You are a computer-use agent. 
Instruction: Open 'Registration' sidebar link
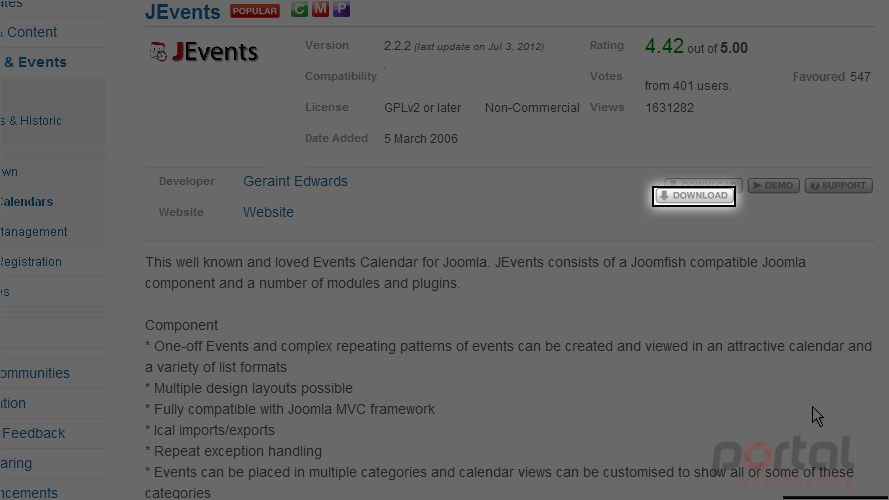tap(31, 262)
